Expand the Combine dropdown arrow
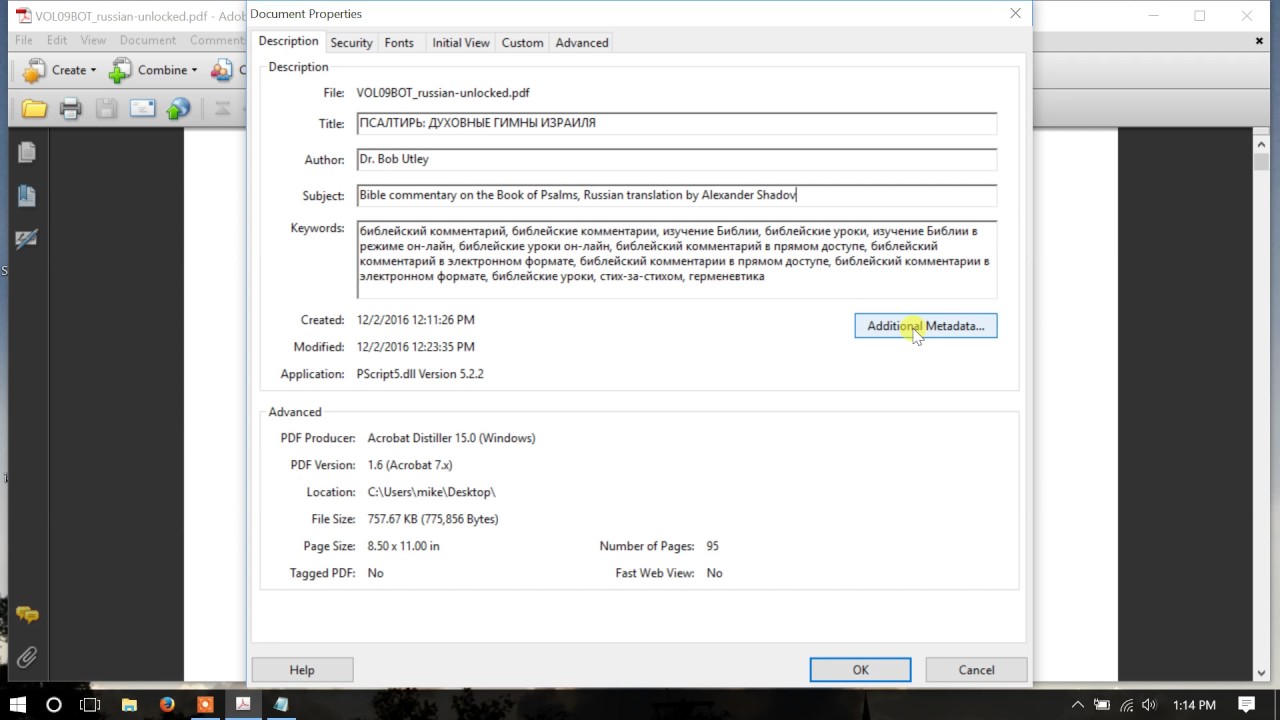Viewport: 1280px width, 720px height. tap(194, 70)
